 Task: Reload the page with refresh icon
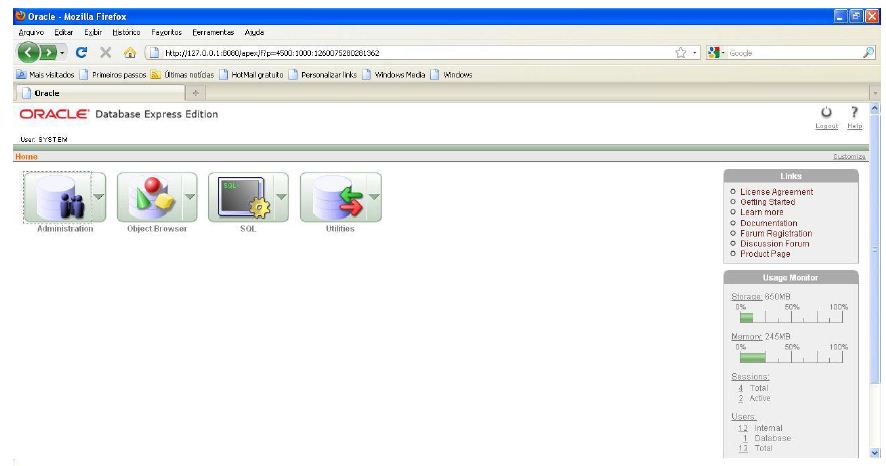click(x=81, y=53)
